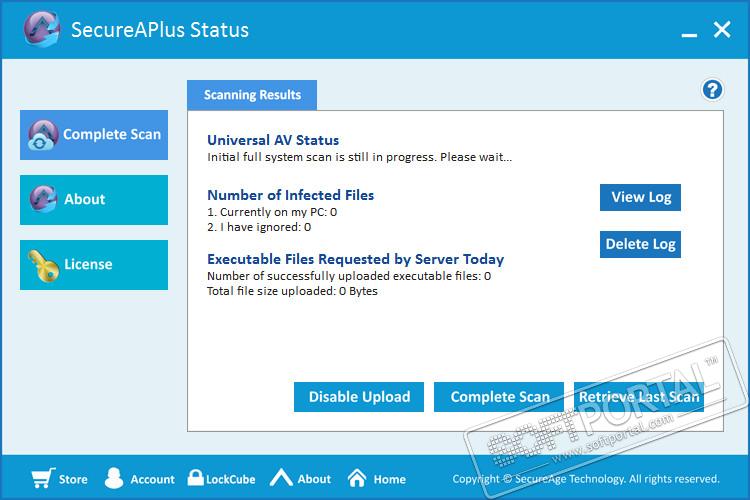
Task: Click the License key icon
Action: [42, 264]
